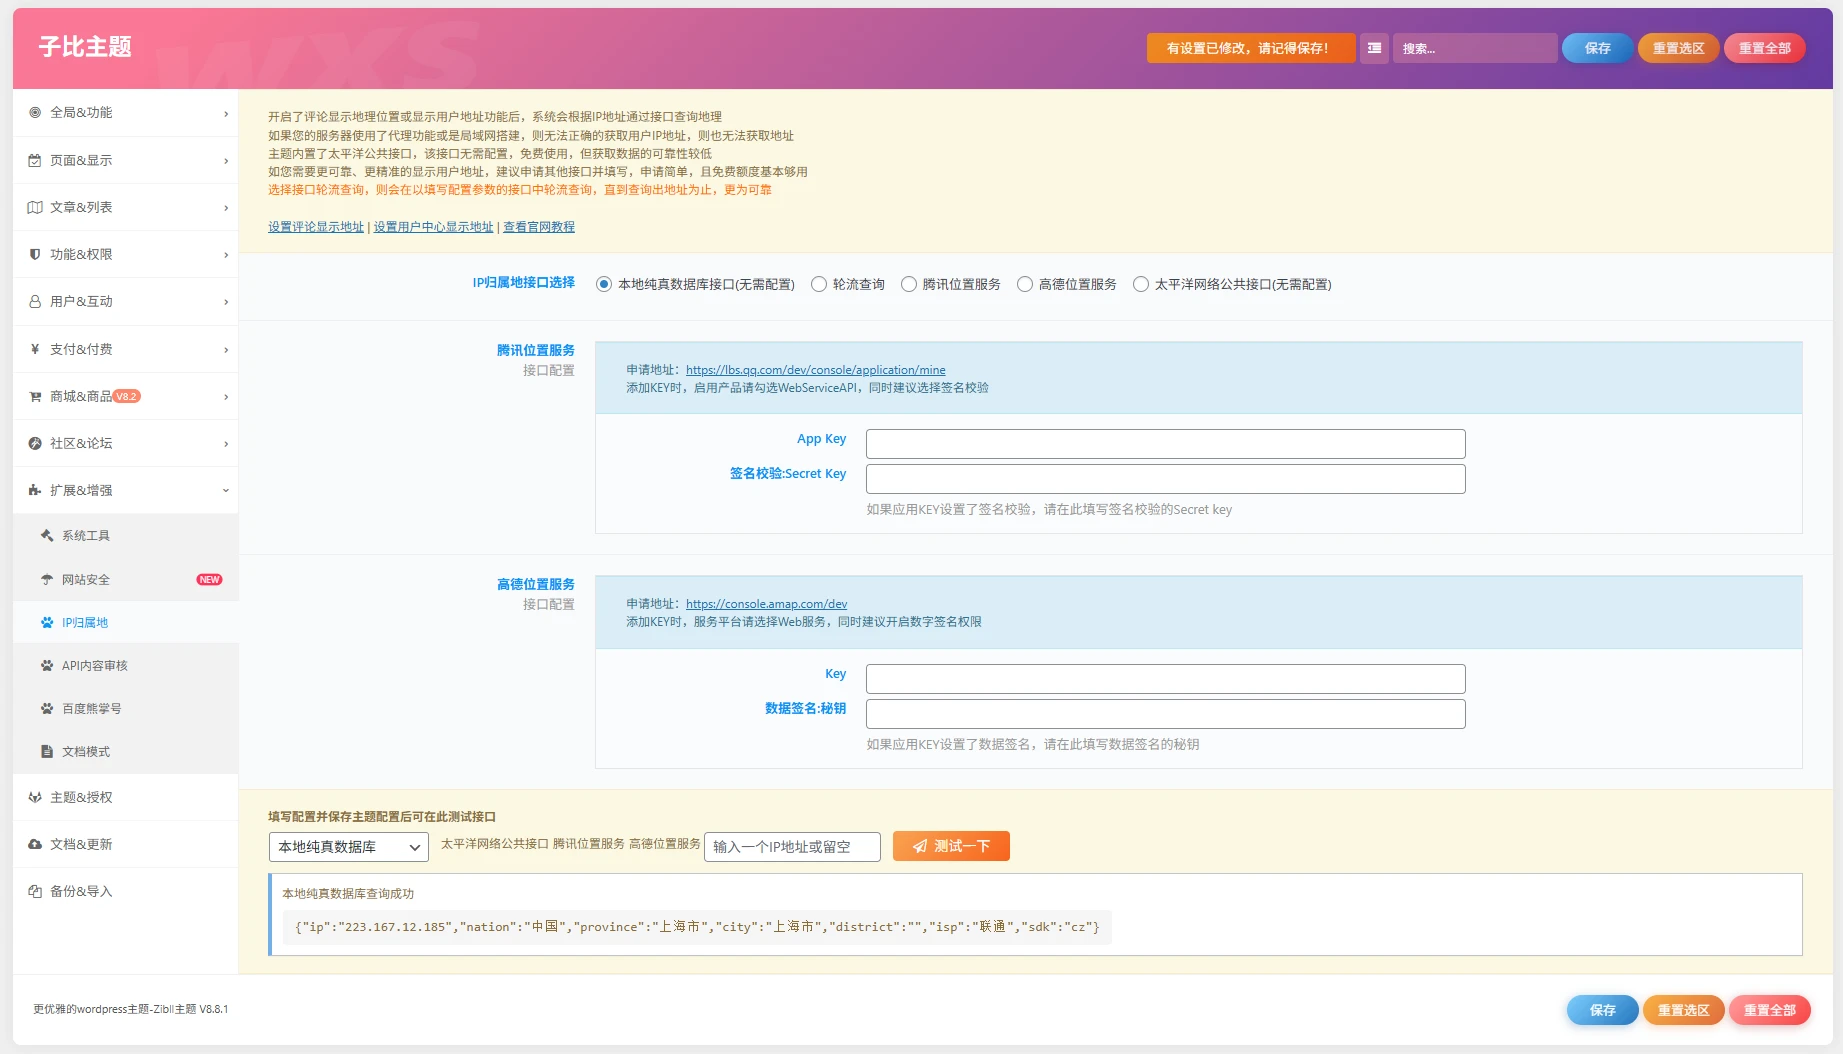Image resolution: width=1843 pixels, height=1054 pixels.
Task: Click the top 保存 button
Action: pyautogui.click(x=1598, y=48)
